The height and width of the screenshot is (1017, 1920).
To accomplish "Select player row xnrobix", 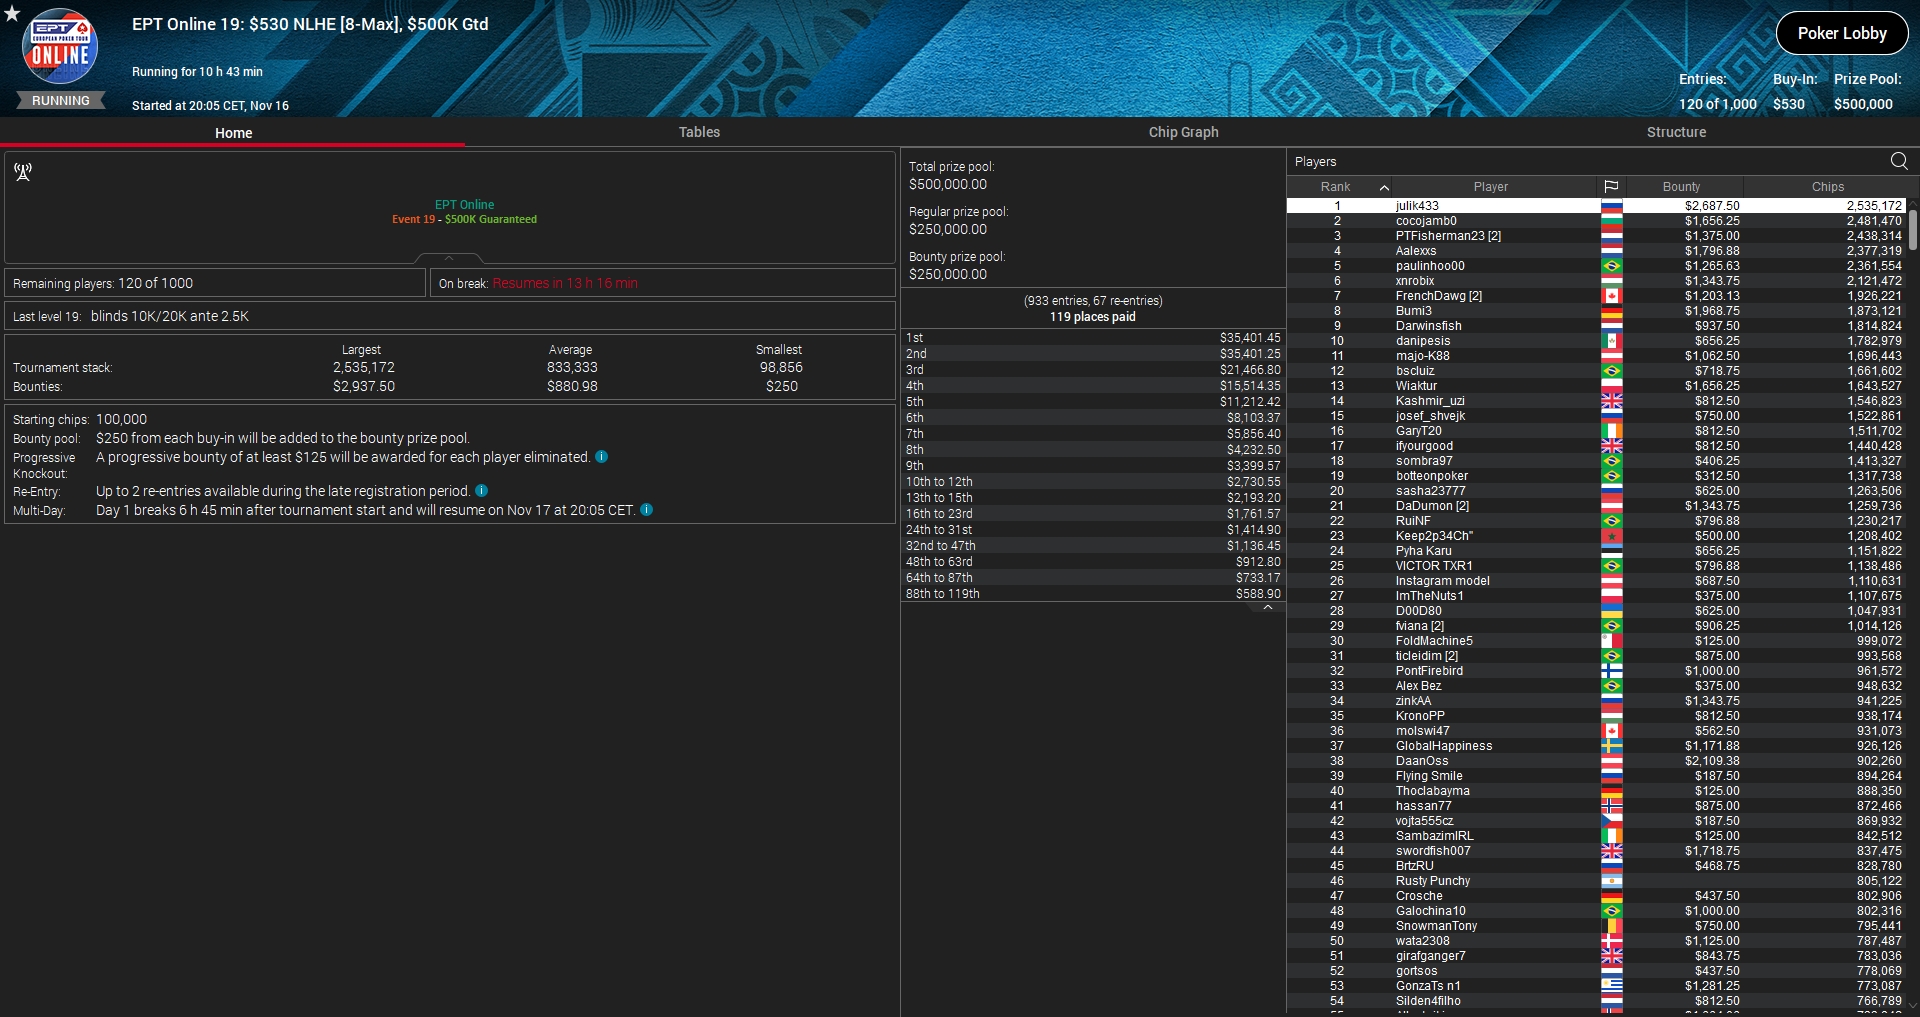I will point(1596,281).
